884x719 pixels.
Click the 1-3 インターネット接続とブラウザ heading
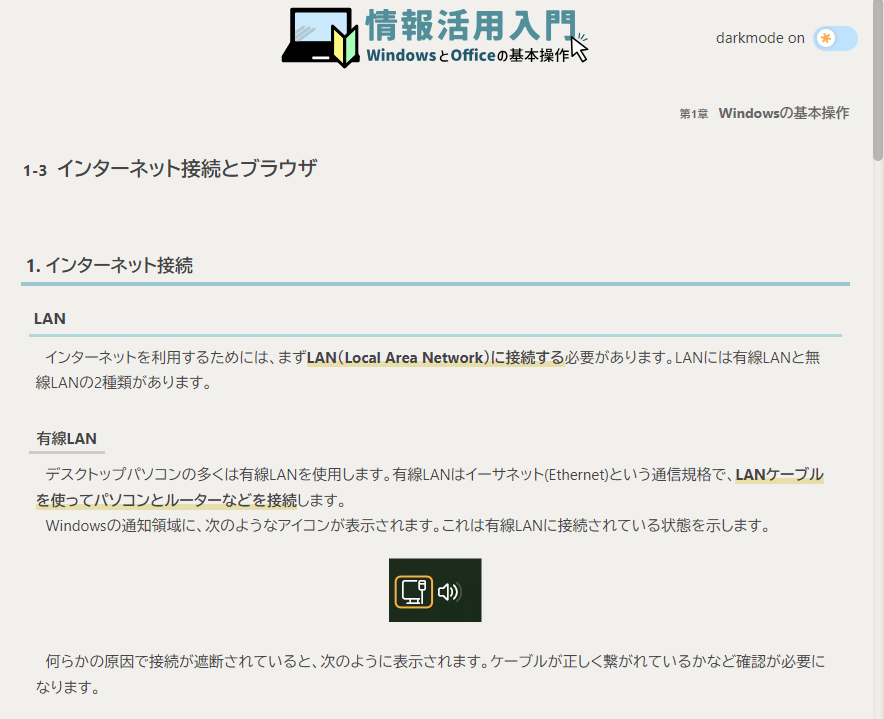[170, 169]
